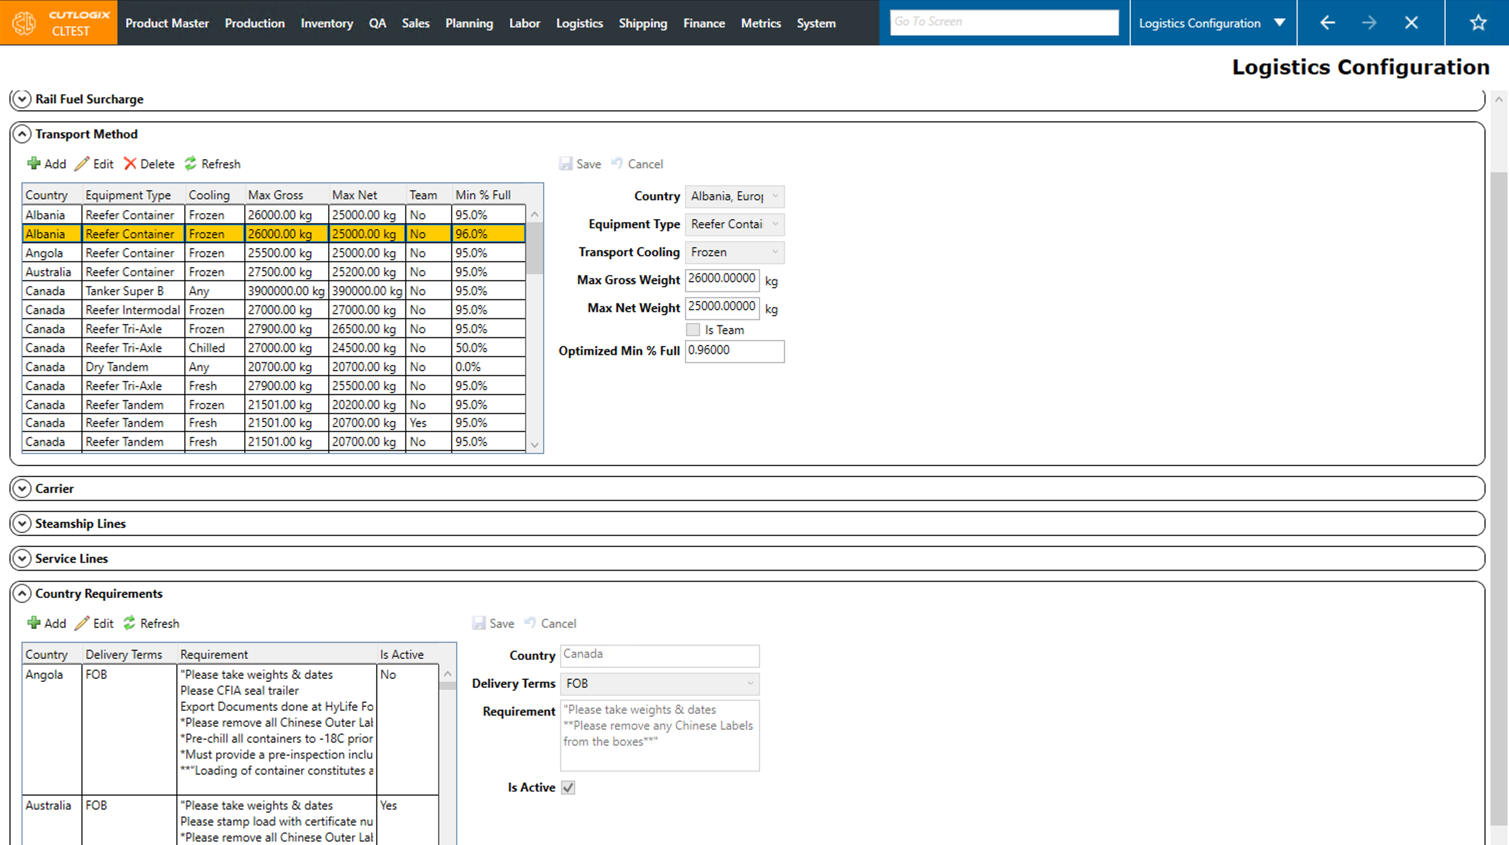Open the Logistics menu
The image size is (1509, 845).
[579, 23]
